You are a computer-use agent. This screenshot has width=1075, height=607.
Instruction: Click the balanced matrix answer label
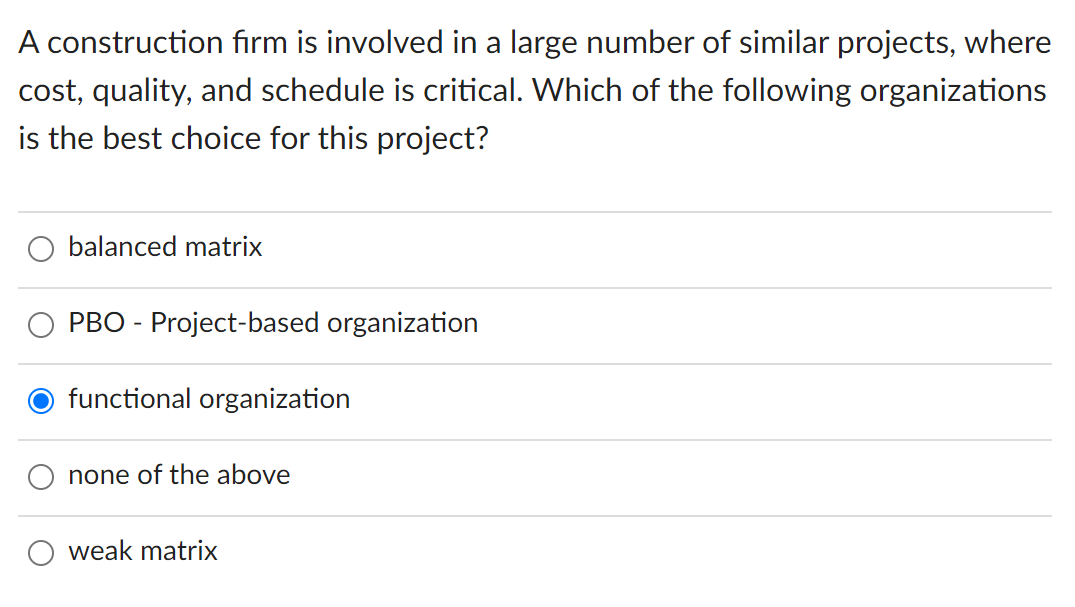tap(164, 248)
